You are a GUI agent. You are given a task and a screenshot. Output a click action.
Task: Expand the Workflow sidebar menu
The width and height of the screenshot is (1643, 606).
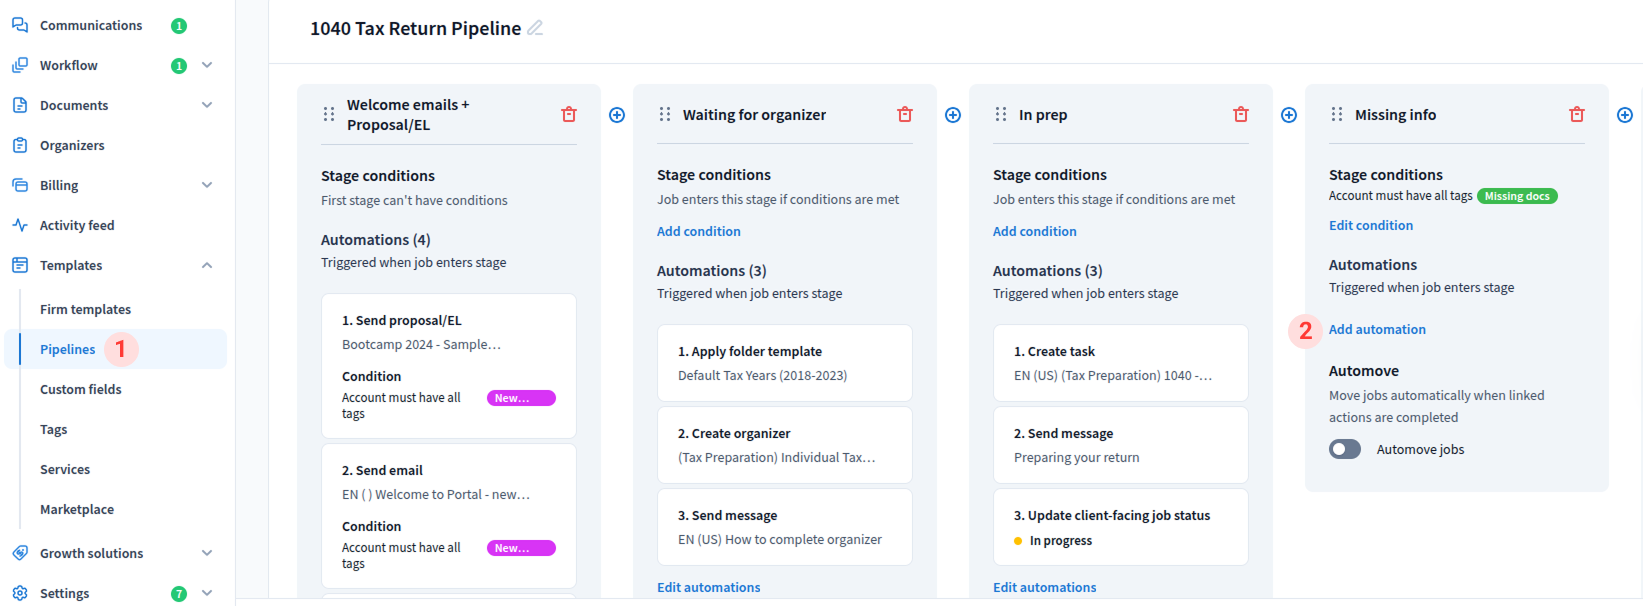(207, 65)
